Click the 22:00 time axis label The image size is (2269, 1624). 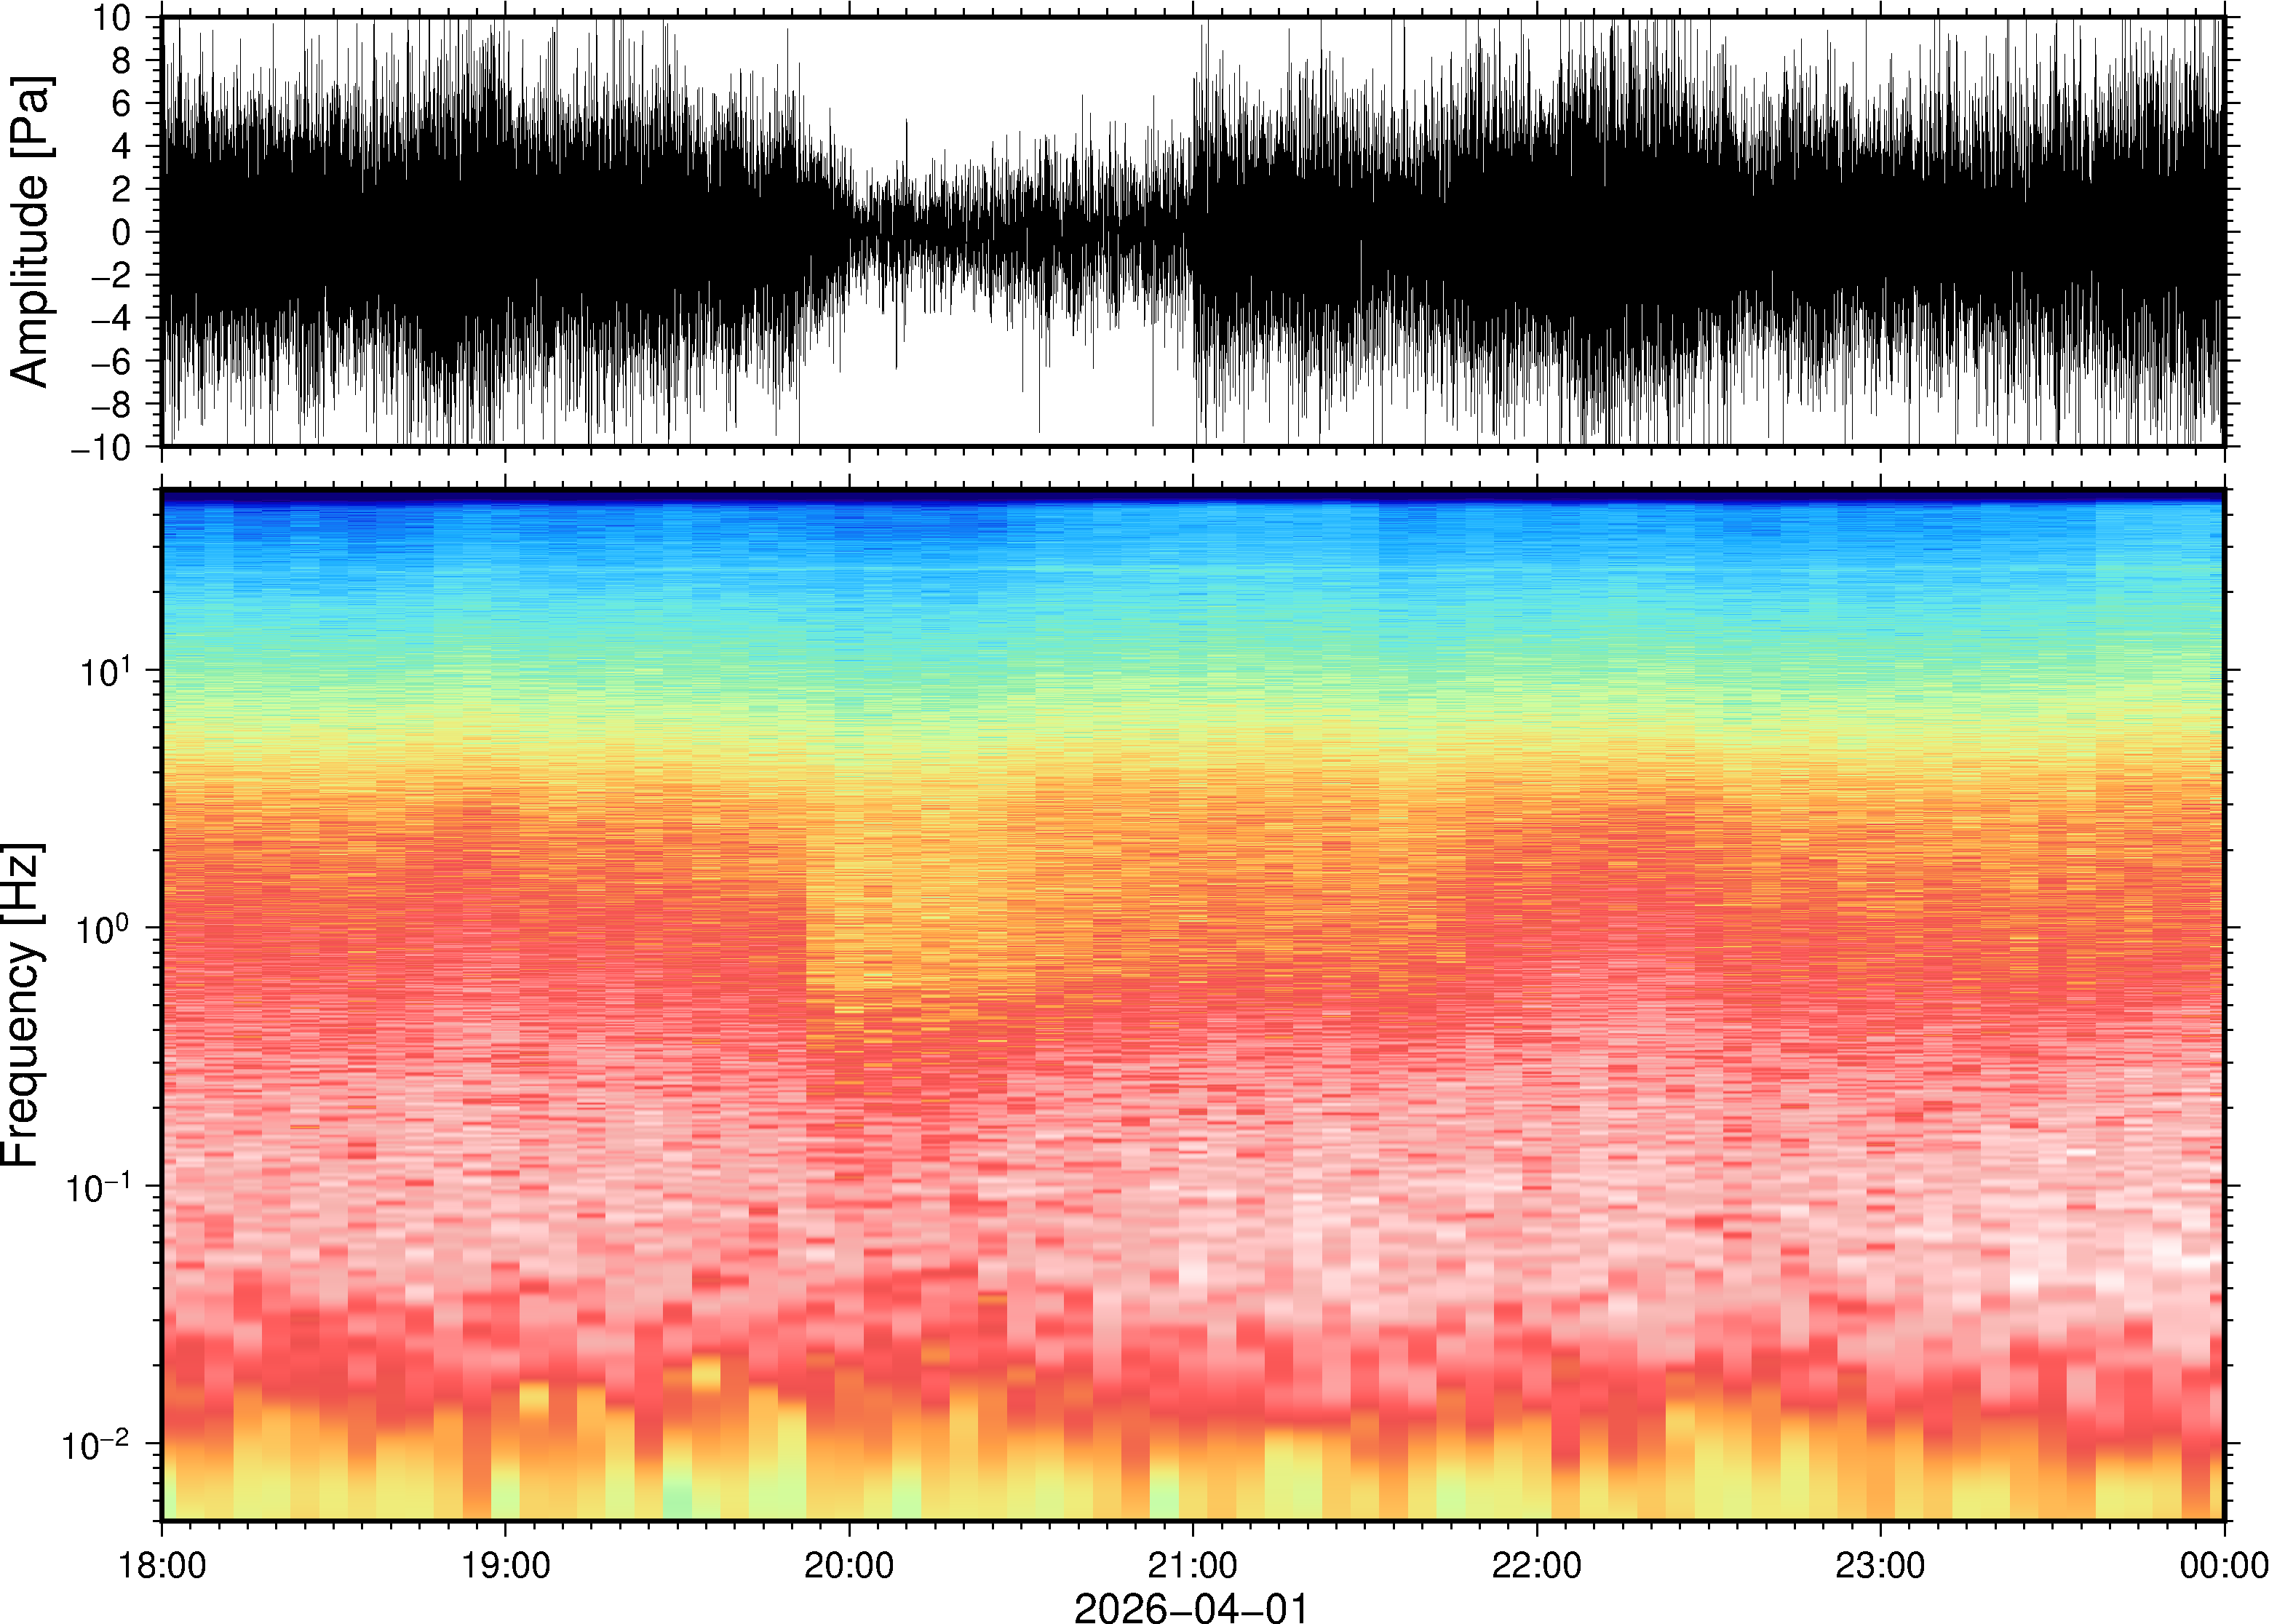click(1536, 1565)
